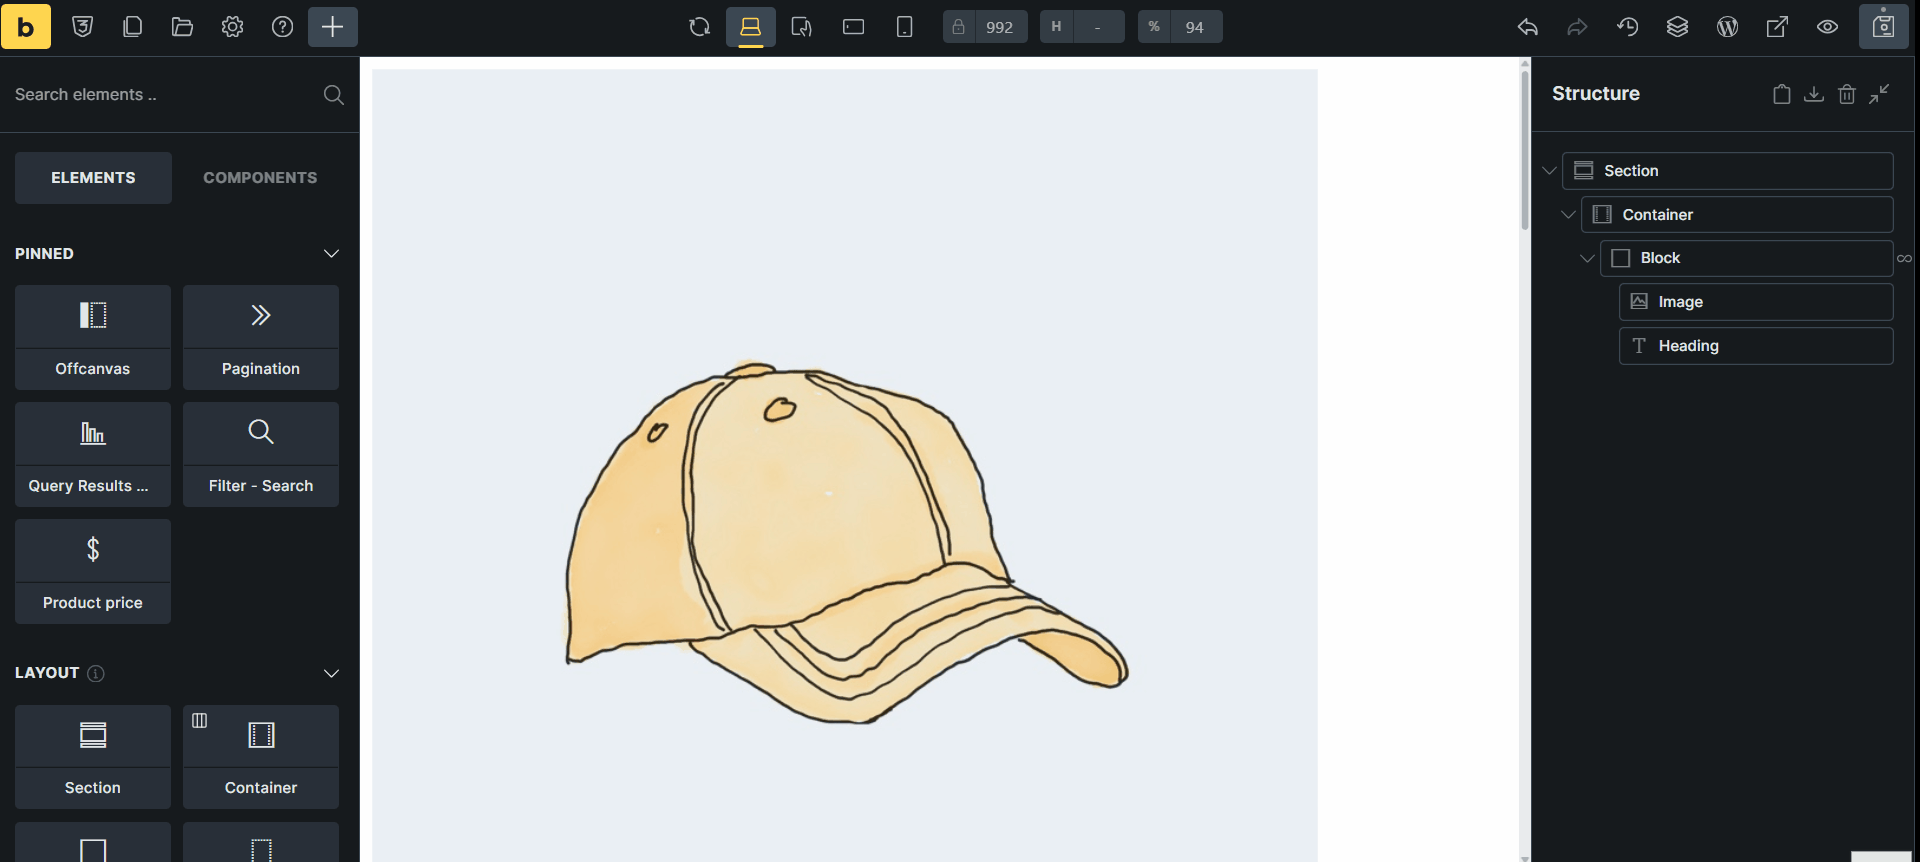Select mobile landscape breakpoint
The image size is (1920, 862).
coord(853,27)
